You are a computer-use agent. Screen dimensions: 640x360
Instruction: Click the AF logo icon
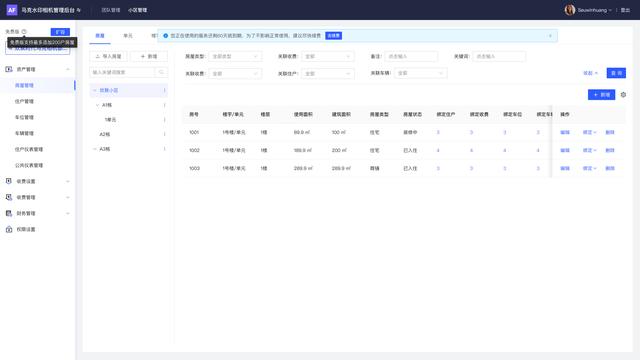12,10
